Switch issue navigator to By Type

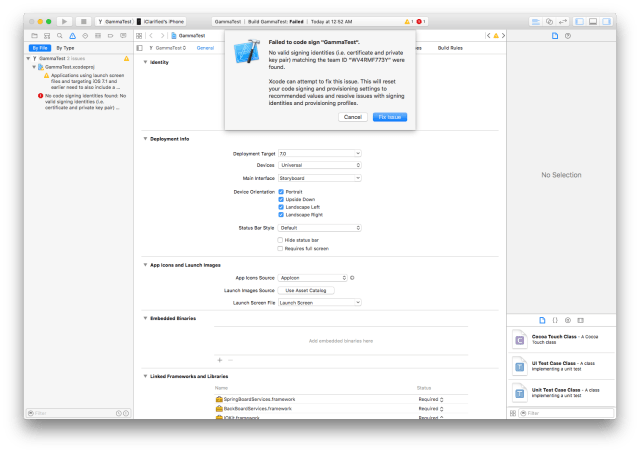[x=65, y=48]
